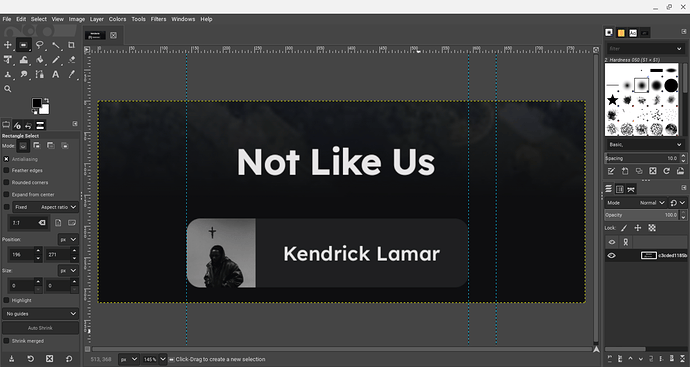The width and height of the screenshot is (690, 367).
Task: Restore tool preset in tool options
Action: tap(30, 359)
